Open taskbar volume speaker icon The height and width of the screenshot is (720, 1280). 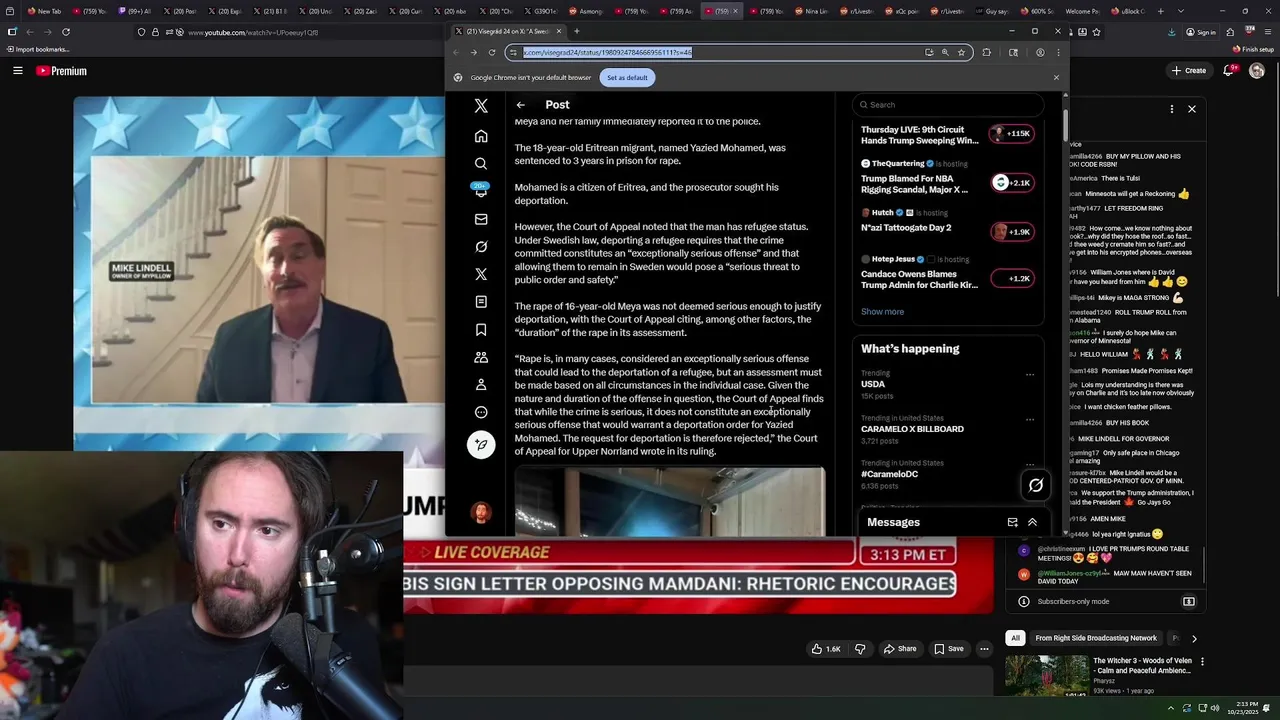(x=1214, y=708)
